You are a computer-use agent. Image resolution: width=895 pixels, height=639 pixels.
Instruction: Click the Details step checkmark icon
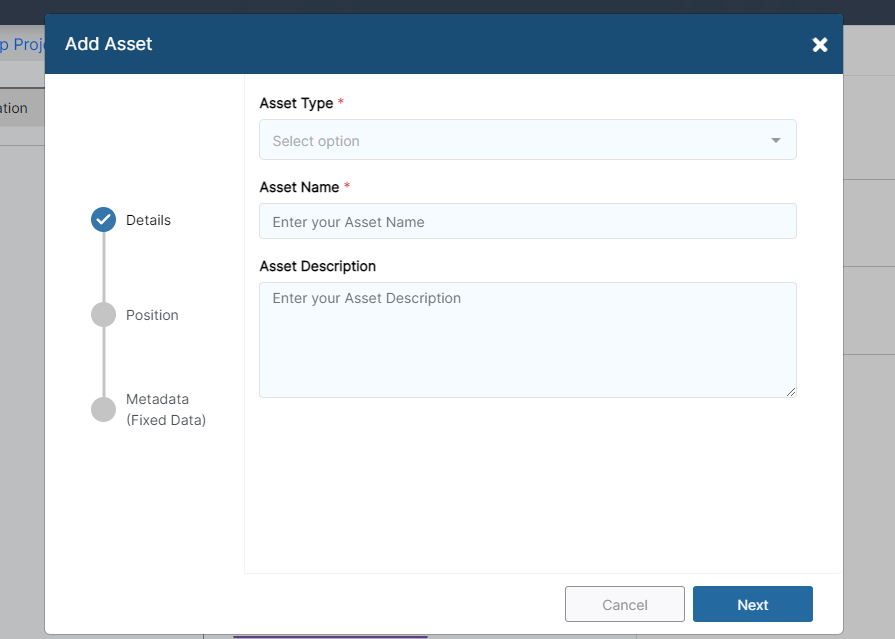[103, 220]
